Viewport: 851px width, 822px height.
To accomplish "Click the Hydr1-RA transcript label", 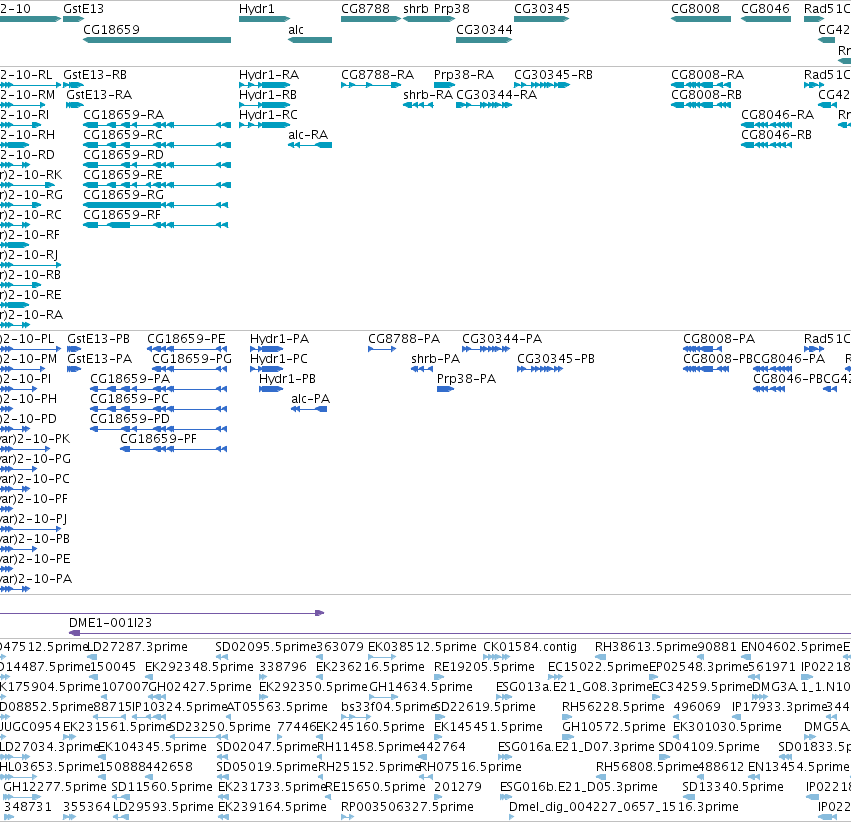I will click(x=269, y=74).
